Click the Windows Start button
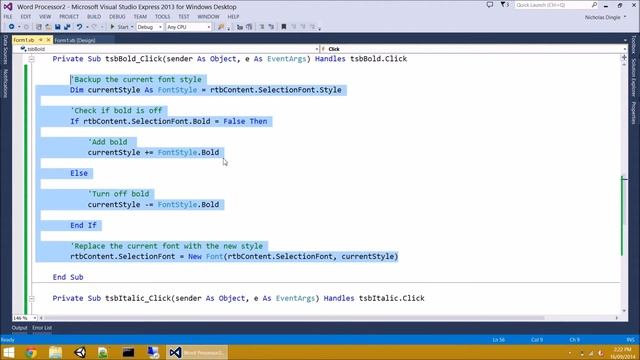The image size is (640, 360). tap(9, 352)
